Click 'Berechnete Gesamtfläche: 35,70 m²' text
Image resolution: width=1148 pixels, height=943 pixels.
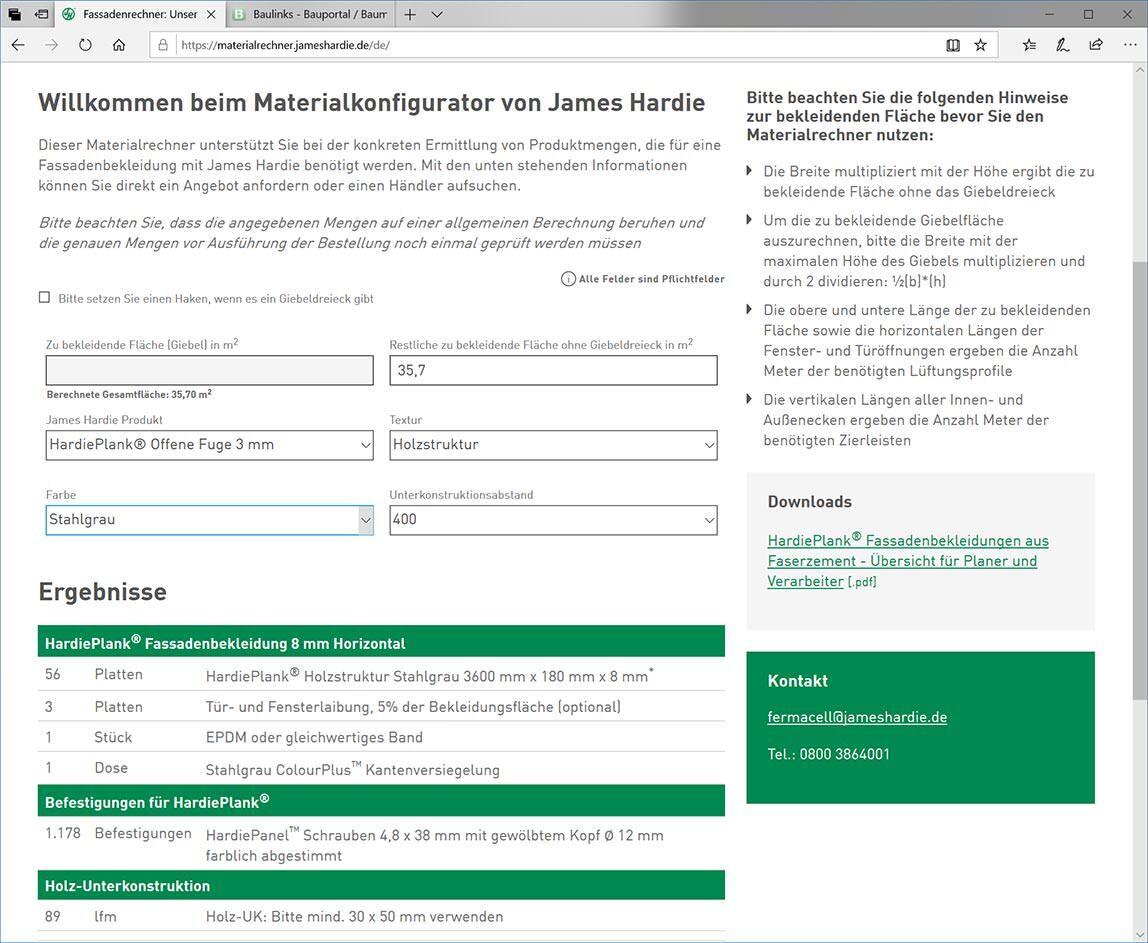(x=130, y=394)
